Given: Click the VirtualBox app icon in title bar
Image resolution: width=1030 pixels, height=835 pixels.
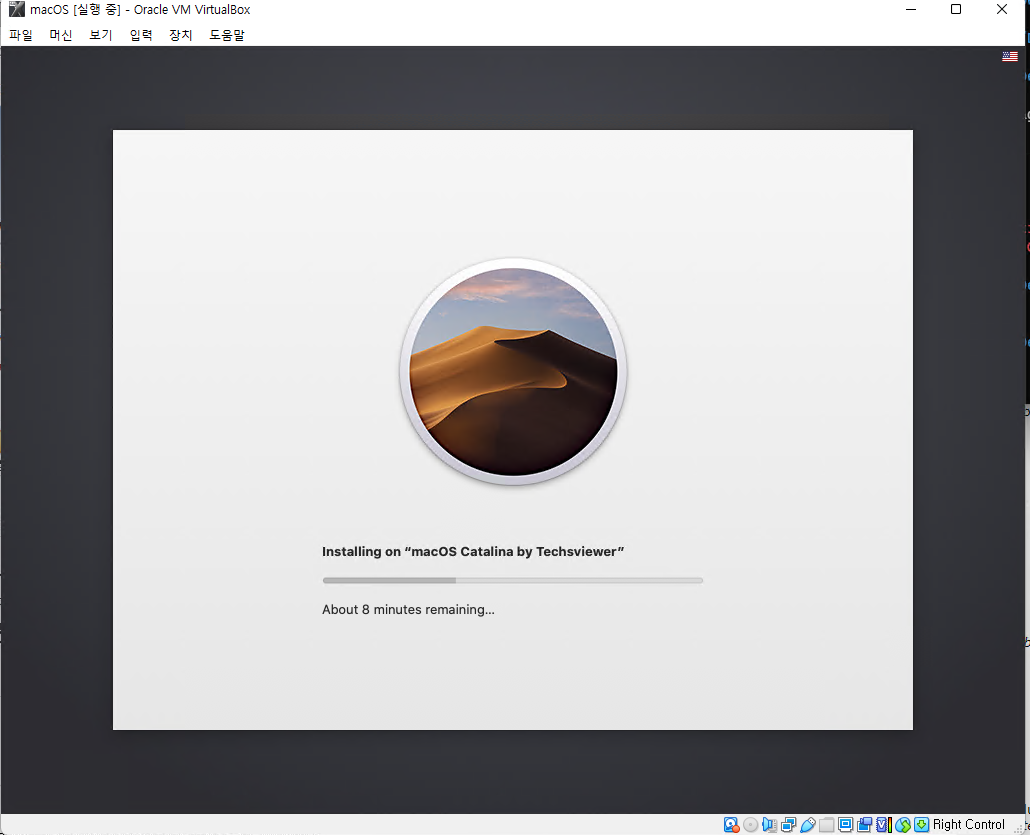Looking at the screenshot, I should tap(16, 9).
